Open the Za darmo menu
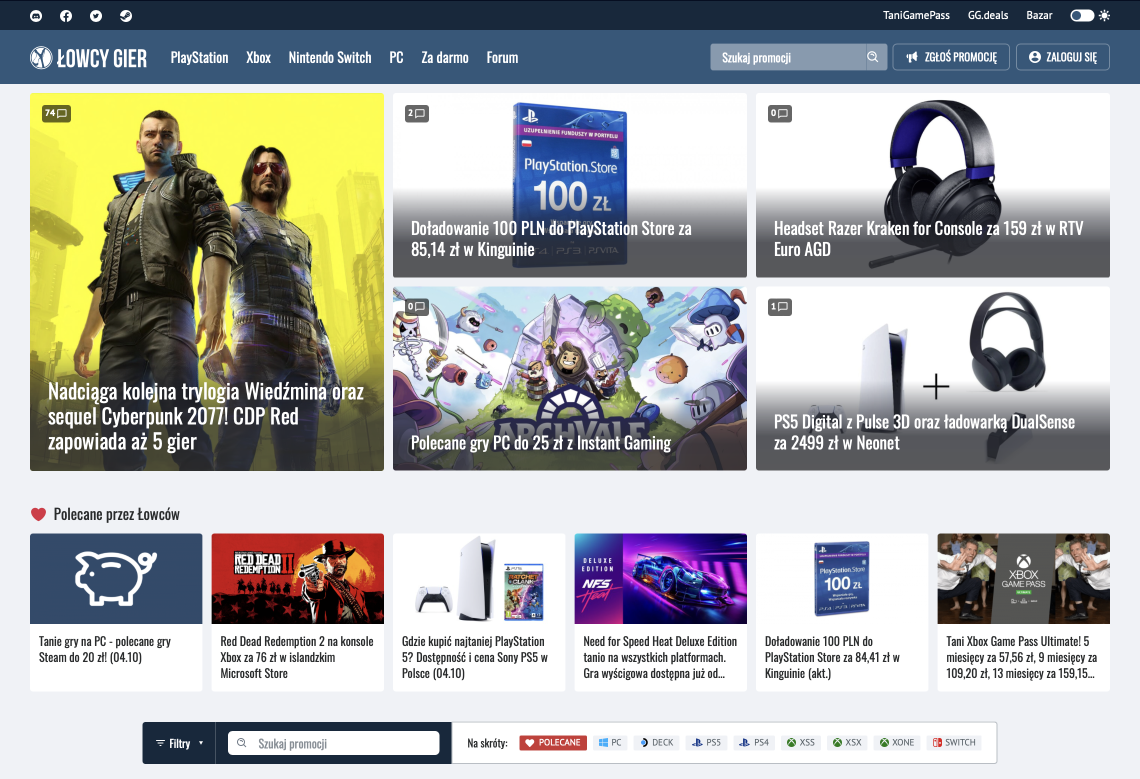This screenshot has width=1140, height=779. [x=445, y=57]
